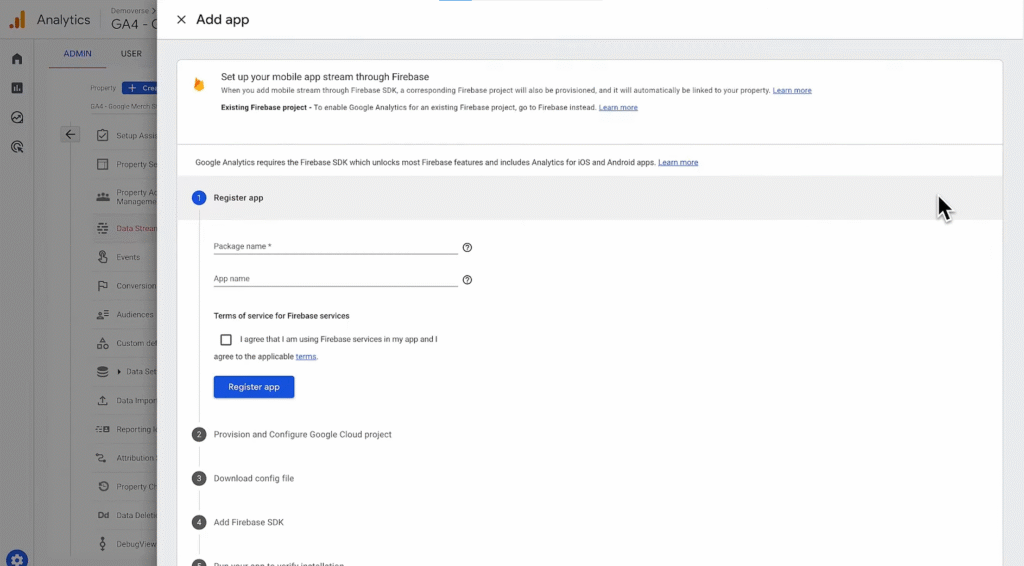Open Data Import upload icon
Image resolution: width=1024 pixels, height=566 pixels.
103,400
